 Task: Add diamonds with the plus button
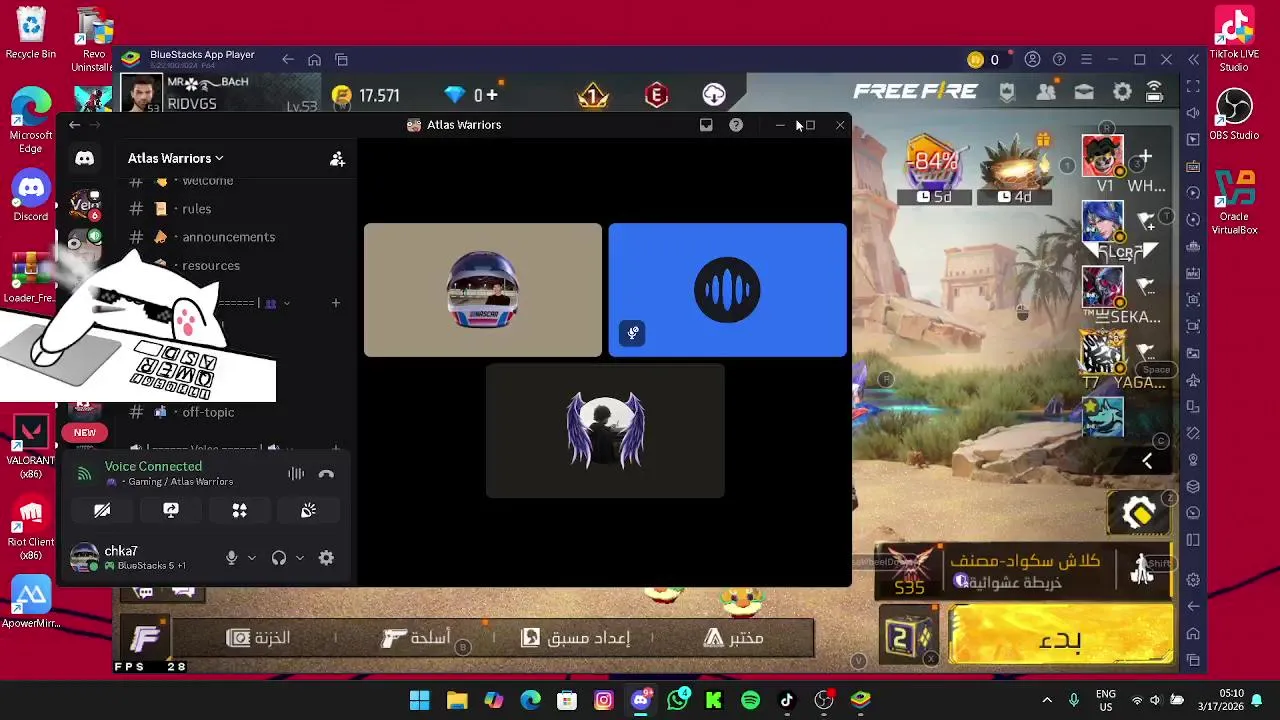point(492,95)
